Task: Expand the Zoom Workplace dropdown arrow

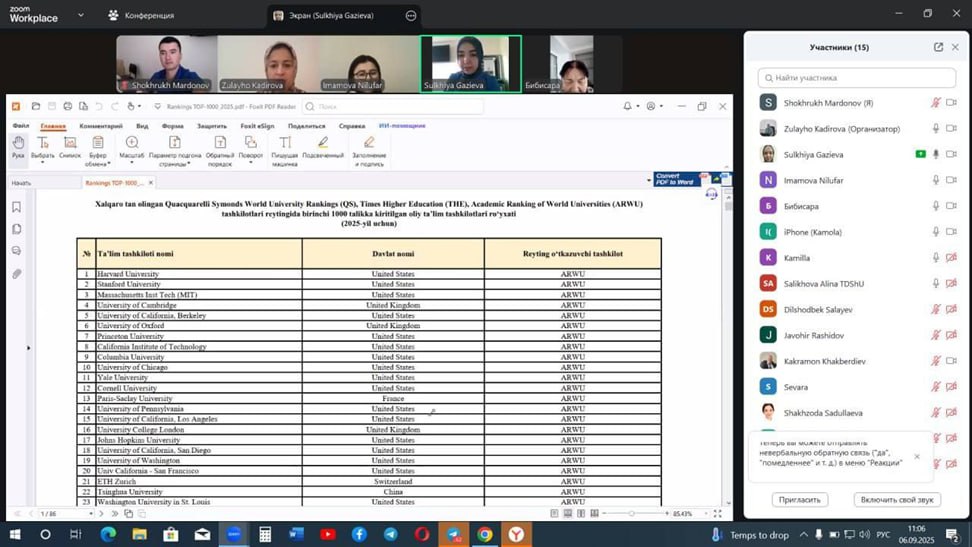Action: click(x=81, y=15)
